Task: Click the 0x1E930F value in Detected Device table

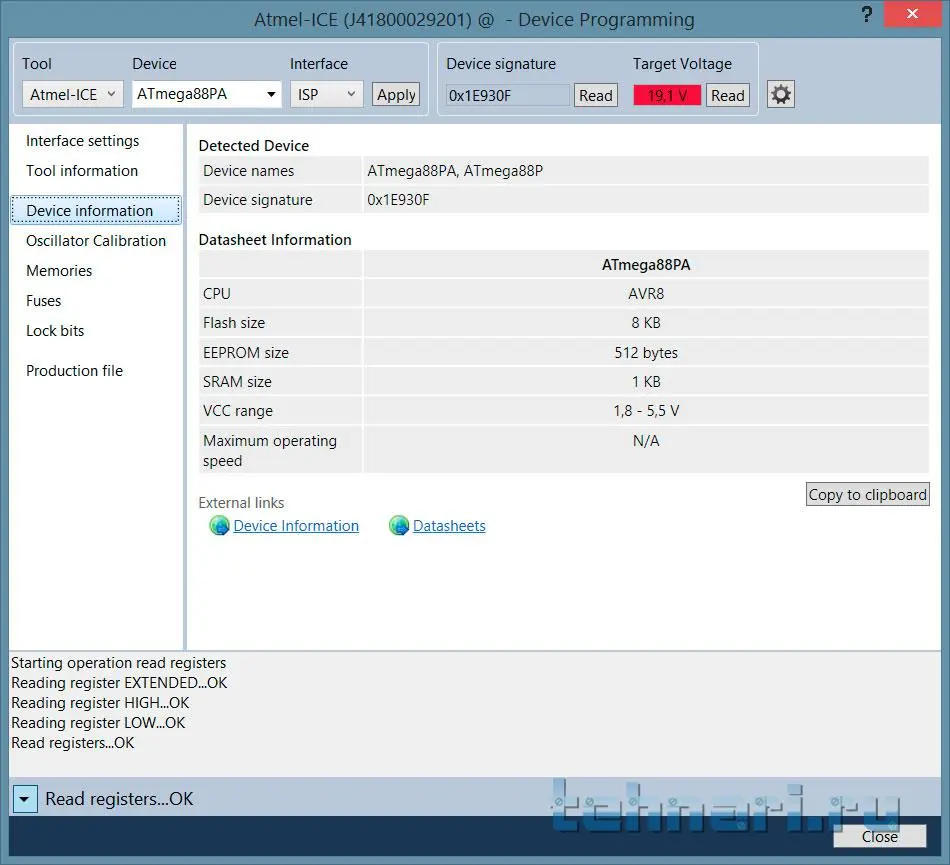Action: click(398, 200)
